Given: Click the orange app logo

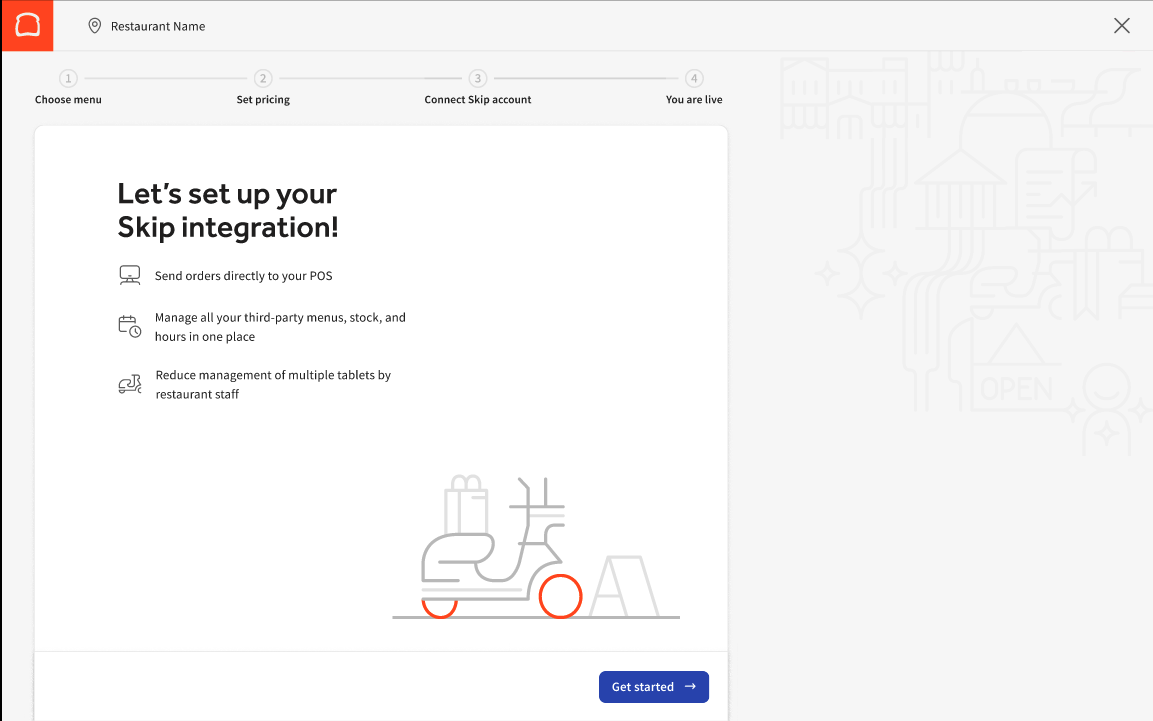Looking at the screenshot, I should click(x=26, y=26).
